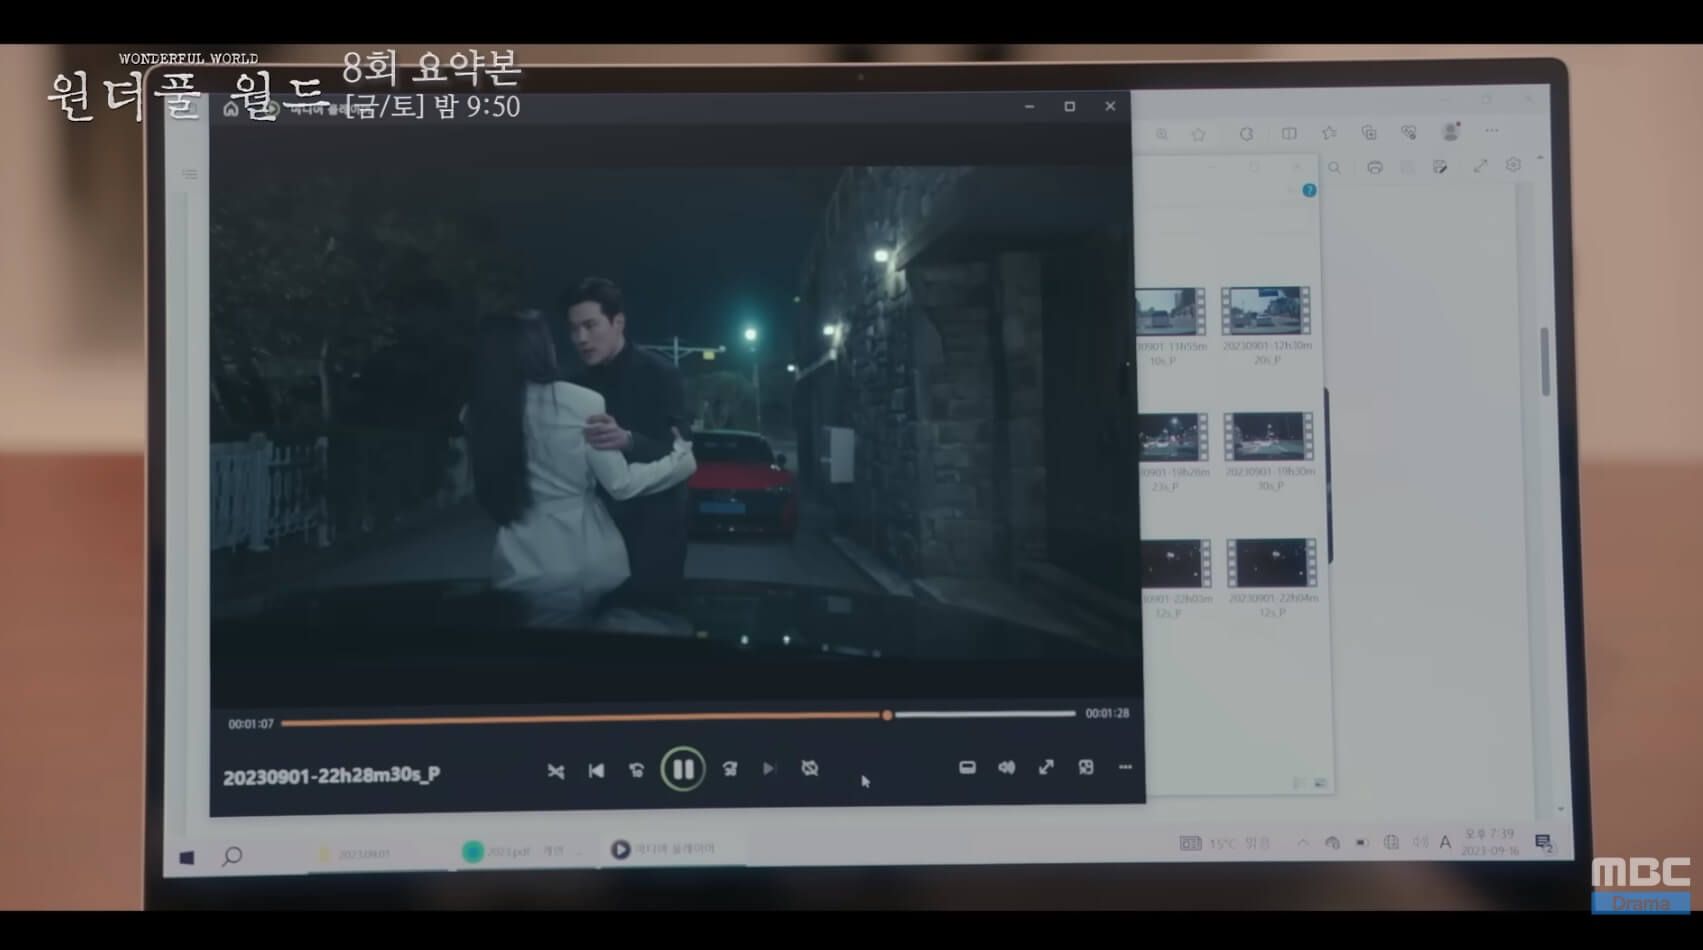Click the playhead knob on the timeline
1703x950 pixels.
coord(887,715)
